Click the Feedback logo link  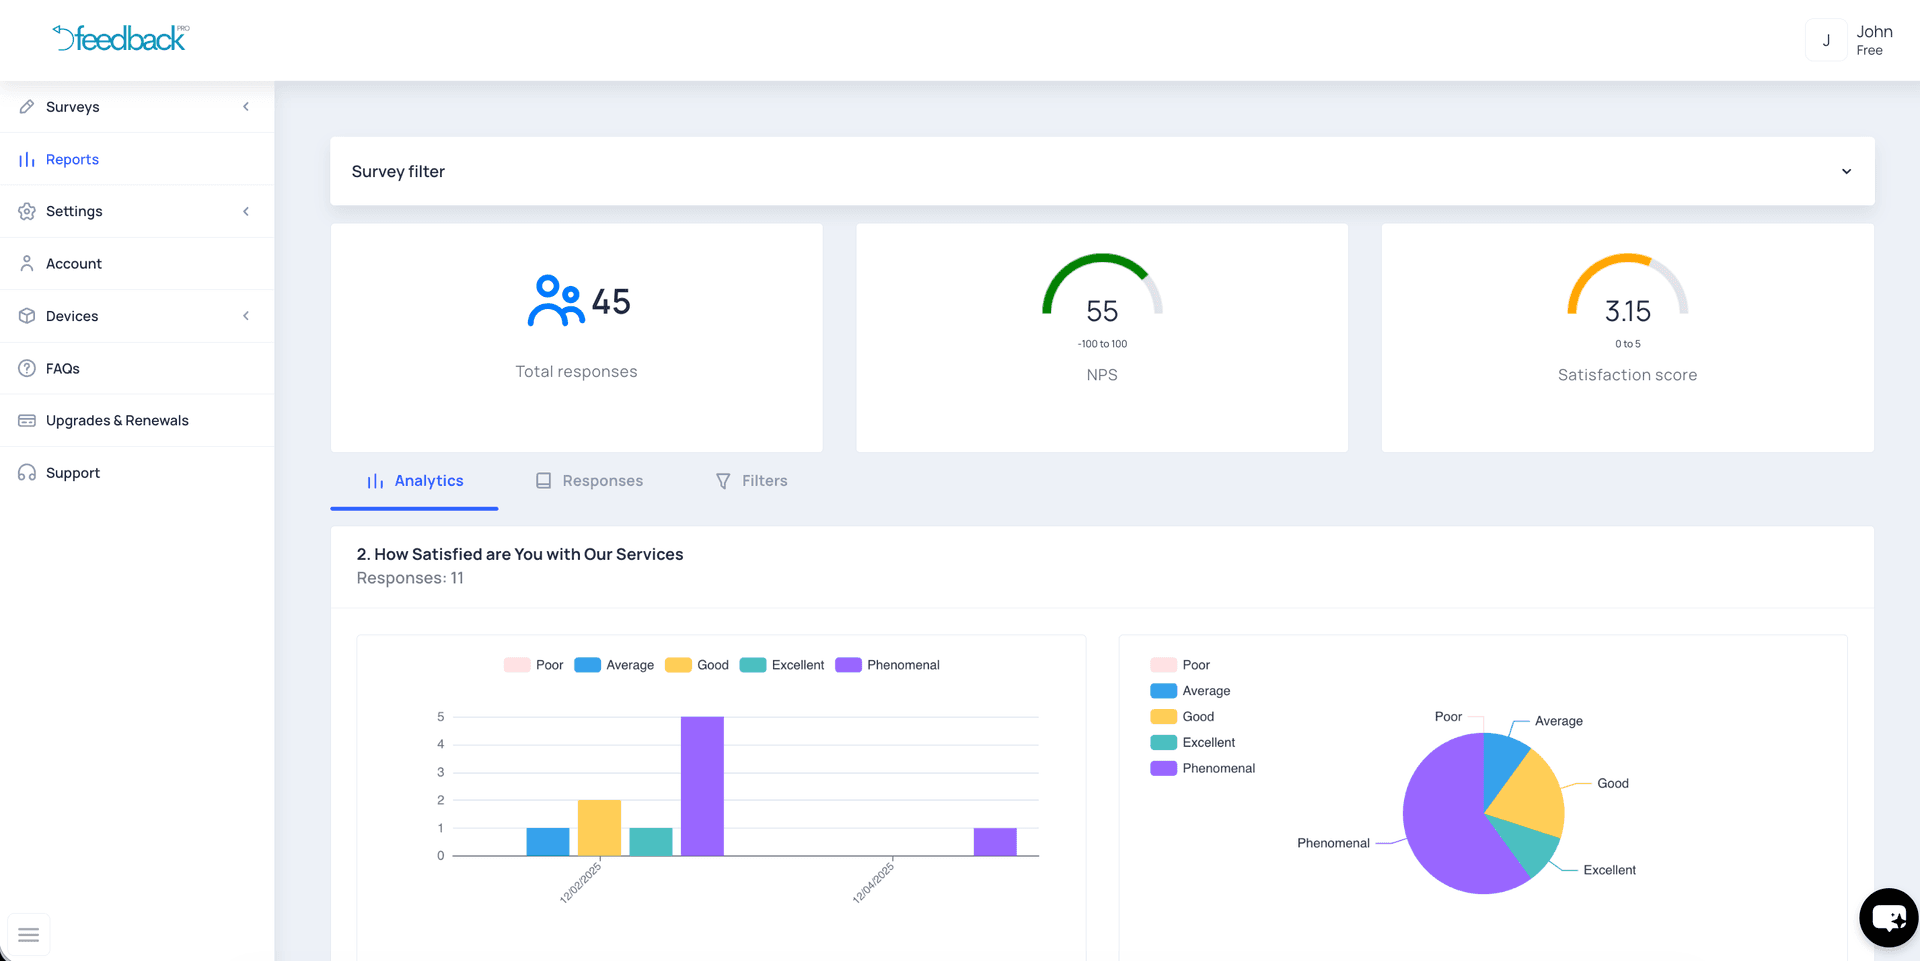121,39
